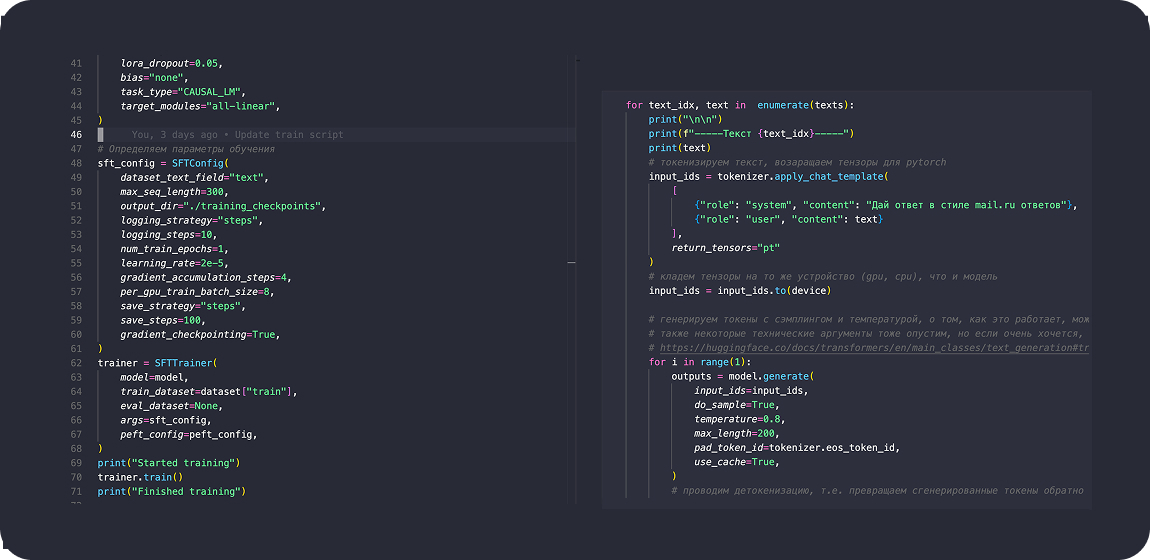Click the temperature=0.8 line
This screenshot has height=560, width=1150.
point(740,419)
